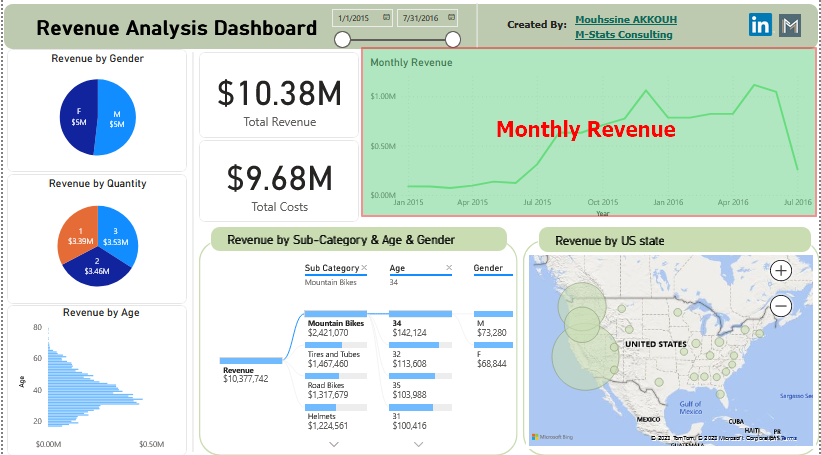
Task: Click the right date slider handle
Action: coord(453,39)
